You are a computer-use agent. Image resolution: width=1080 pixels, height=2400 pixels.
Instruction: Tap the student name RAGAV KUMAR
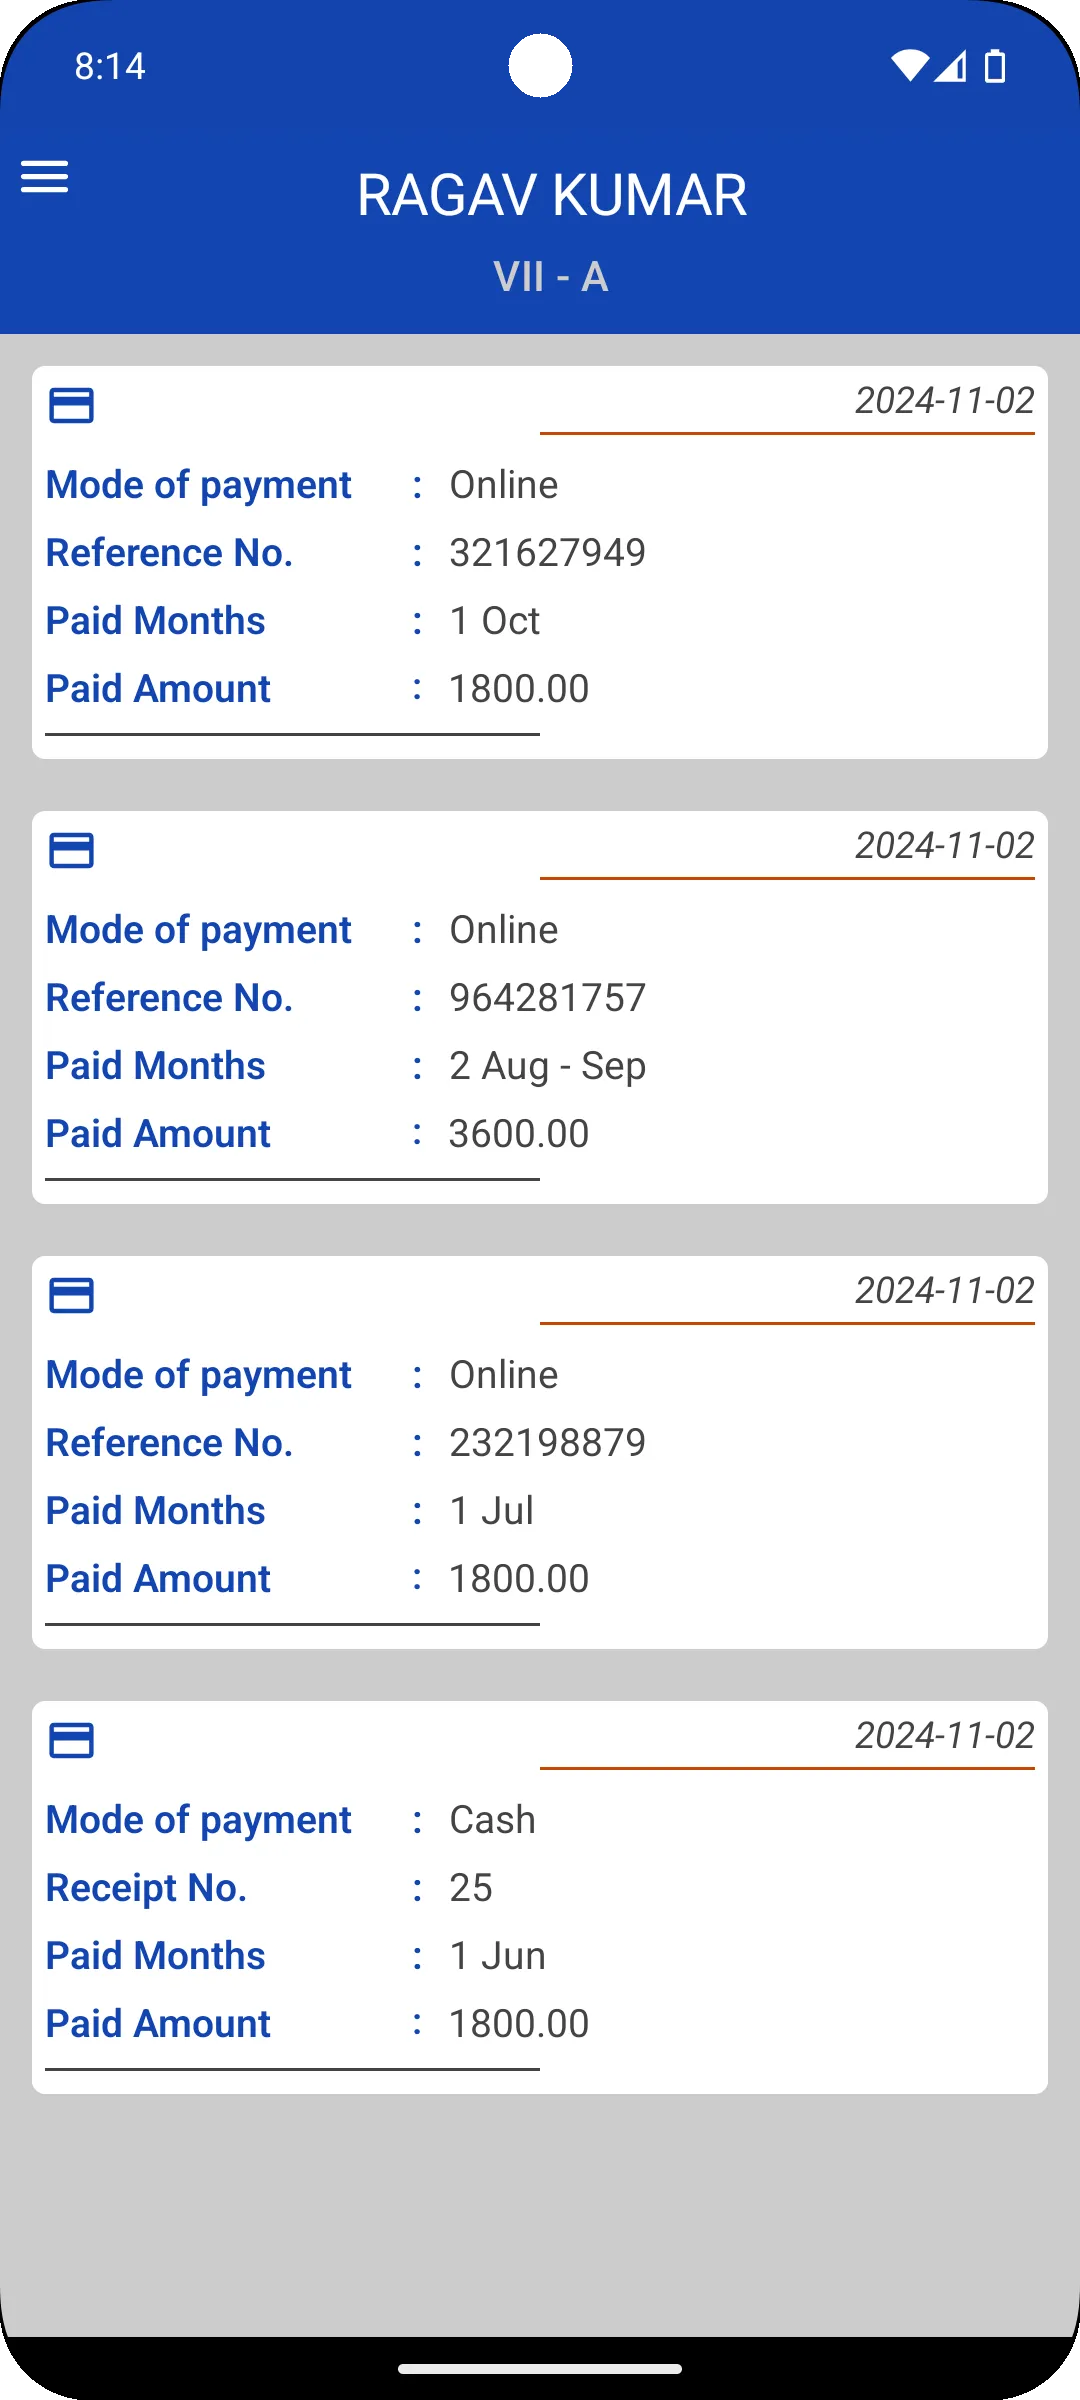[x=552, y=195]
